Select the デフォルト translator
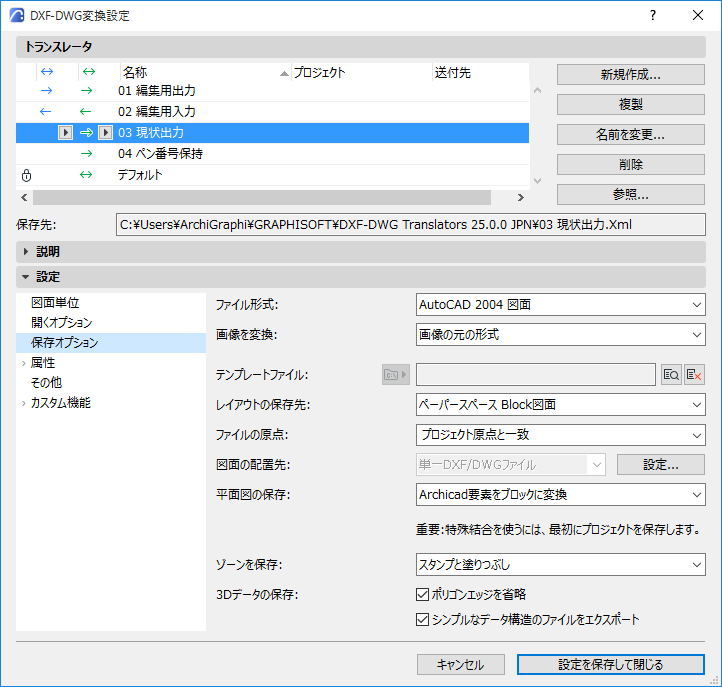The width and height of the screenshot is (722, 687). (x=272, y=175)
